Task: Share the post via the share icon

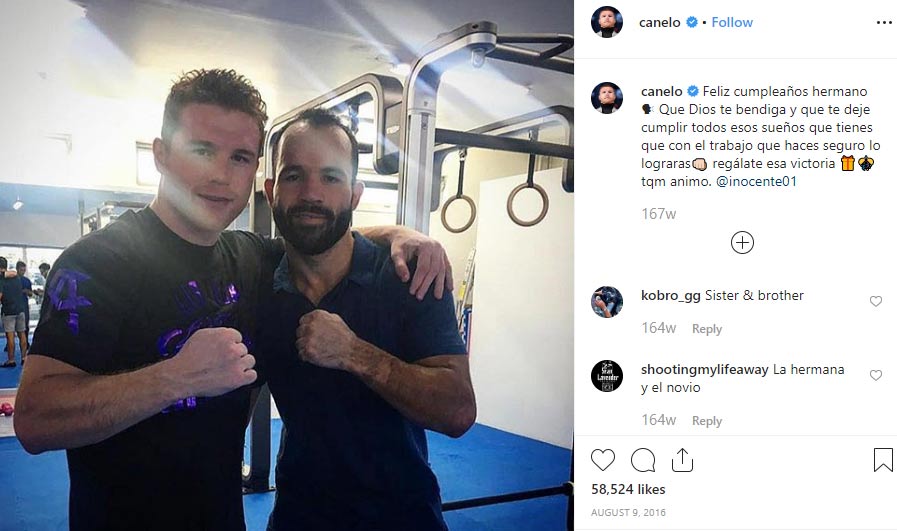Action: (x=682, y=460)
